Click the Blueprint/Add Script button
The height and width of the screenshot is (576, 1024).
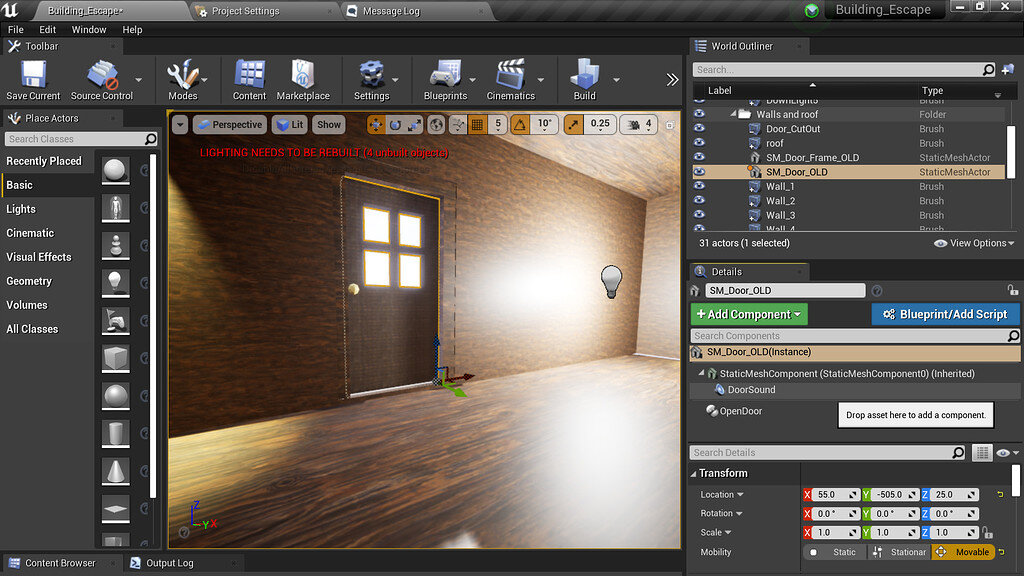[945, 314]
